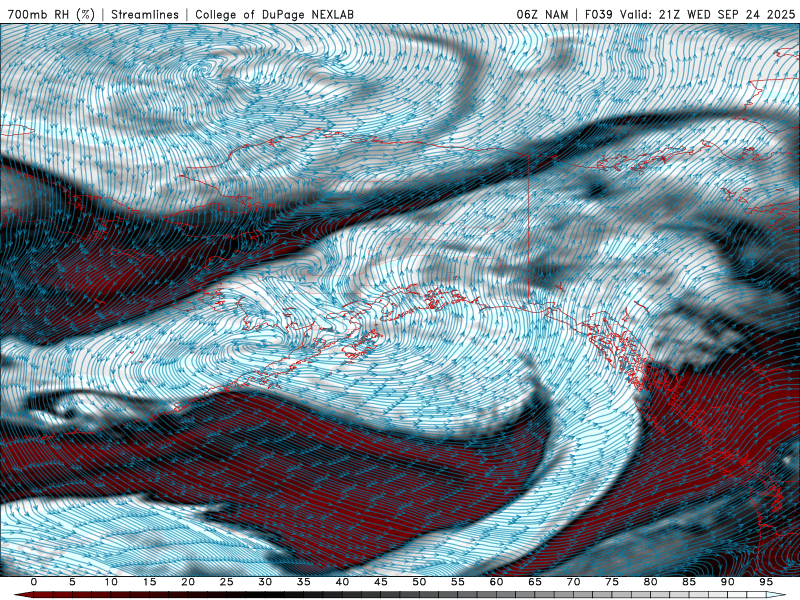Click the "75" value on the color scale
Image resolution: width=800 pixels, height=600 pixels.
tap(612, 582)
